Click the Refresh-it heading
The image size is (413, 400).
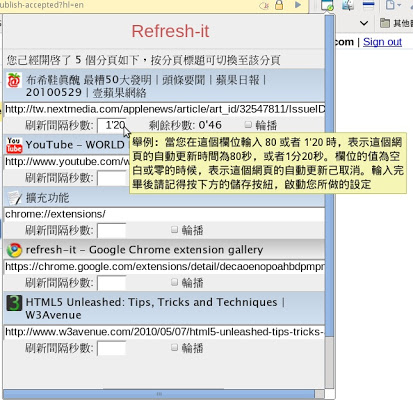[170, 31]
